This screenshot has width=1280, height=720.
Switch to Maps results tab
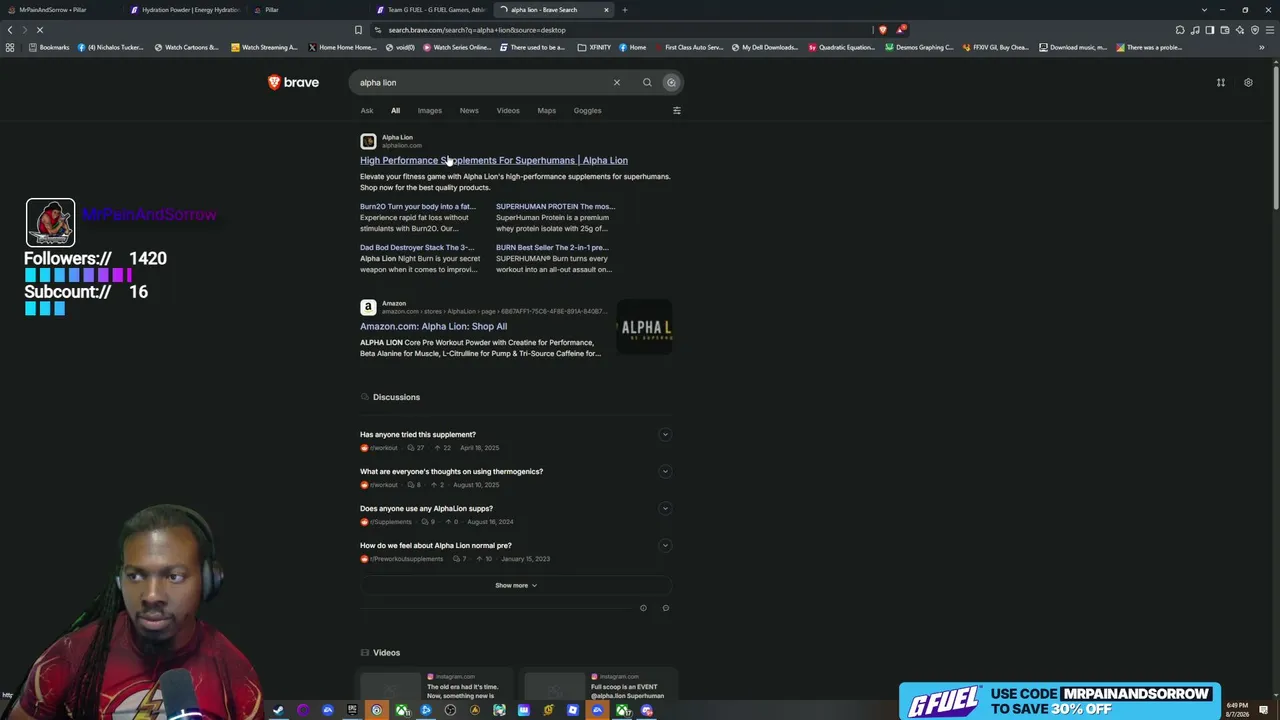point(546,111)
